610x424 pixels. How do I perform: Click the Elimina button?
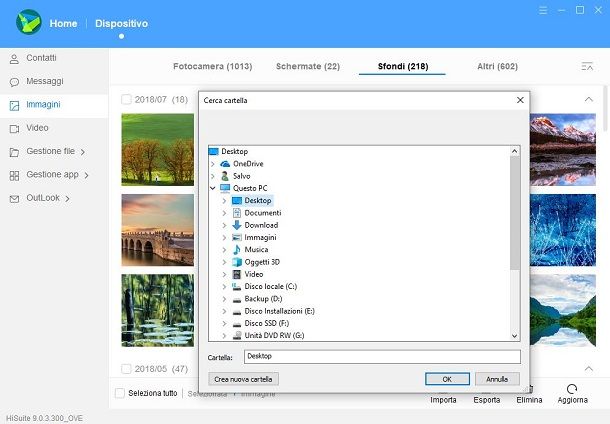coord(529,399)
